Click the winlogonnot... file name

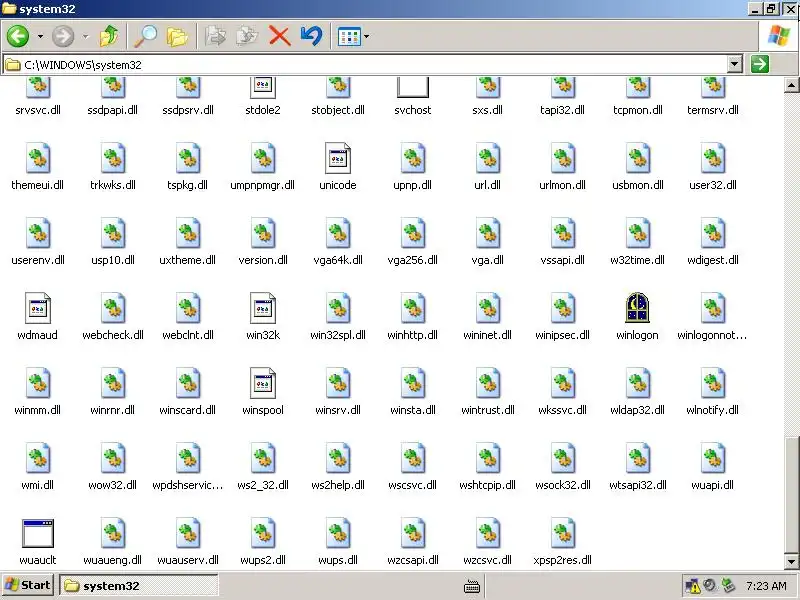[x=712, y=335]
